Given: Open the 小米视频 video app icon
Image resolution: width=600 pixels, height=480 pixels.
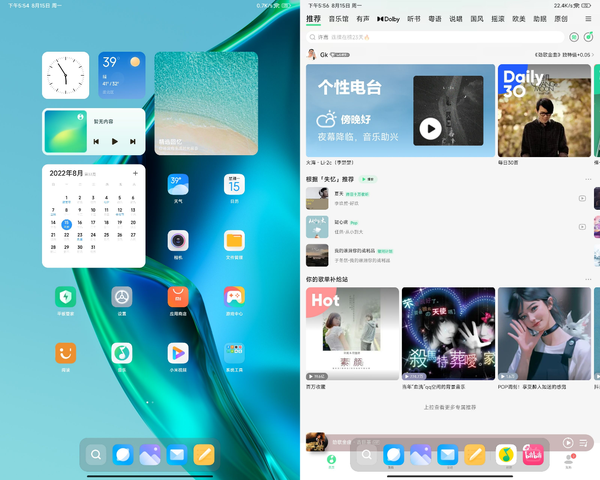Looking at the screenshot, I should 178,353.
